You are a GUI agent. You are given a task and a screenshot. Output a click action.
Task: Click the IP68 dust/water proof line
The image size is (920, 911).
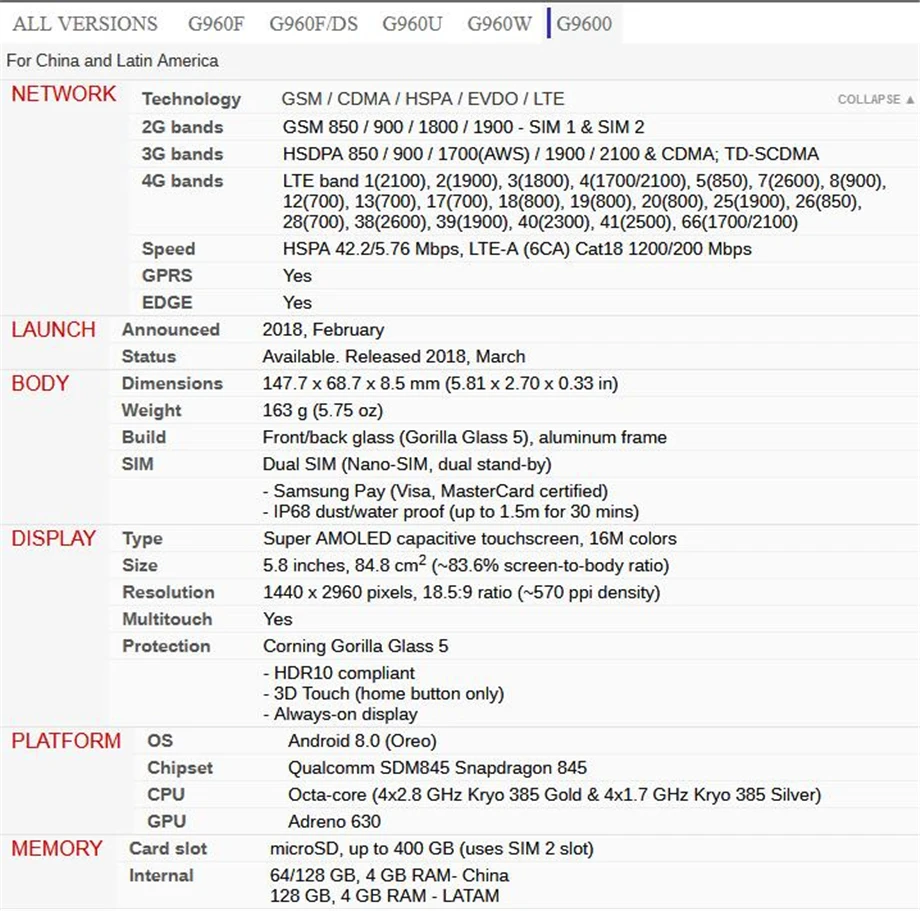[451, 512]
